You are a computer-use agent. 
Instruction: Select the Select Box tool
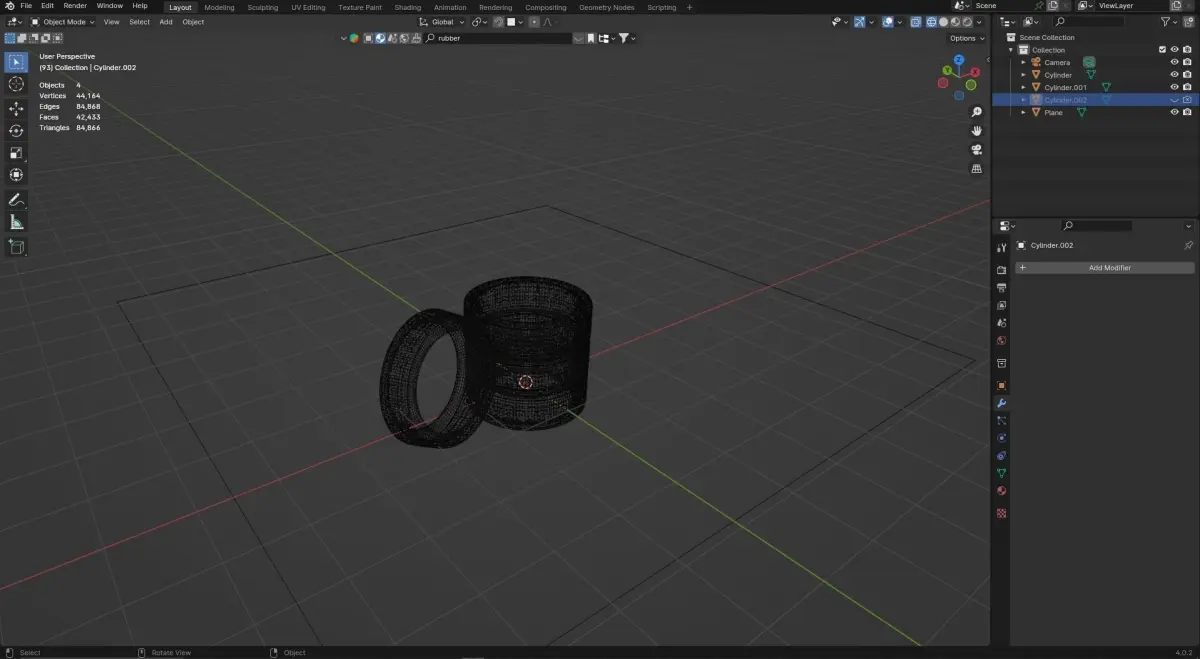tap(16, 62)
